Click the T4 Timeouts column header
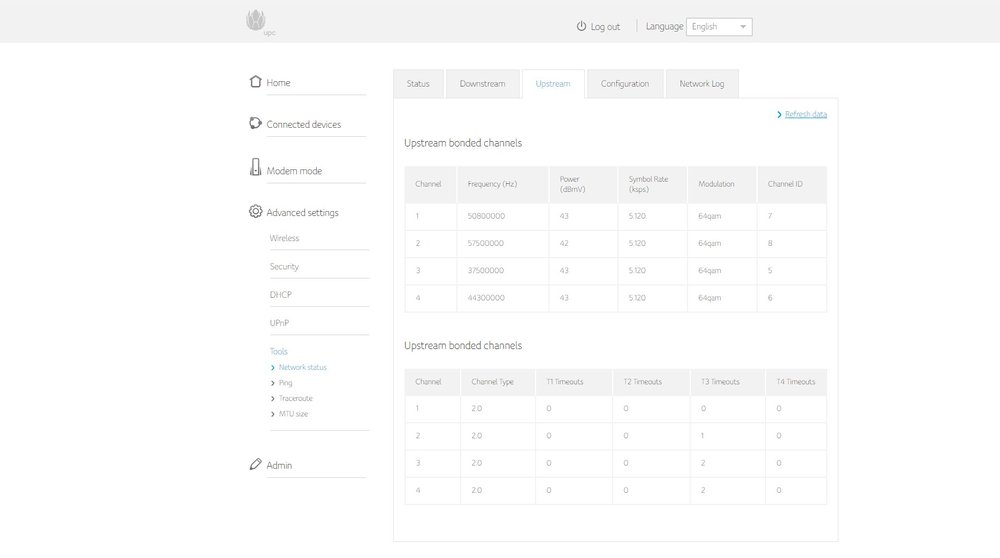1000x558 pixels. click(x=795, y=382)
